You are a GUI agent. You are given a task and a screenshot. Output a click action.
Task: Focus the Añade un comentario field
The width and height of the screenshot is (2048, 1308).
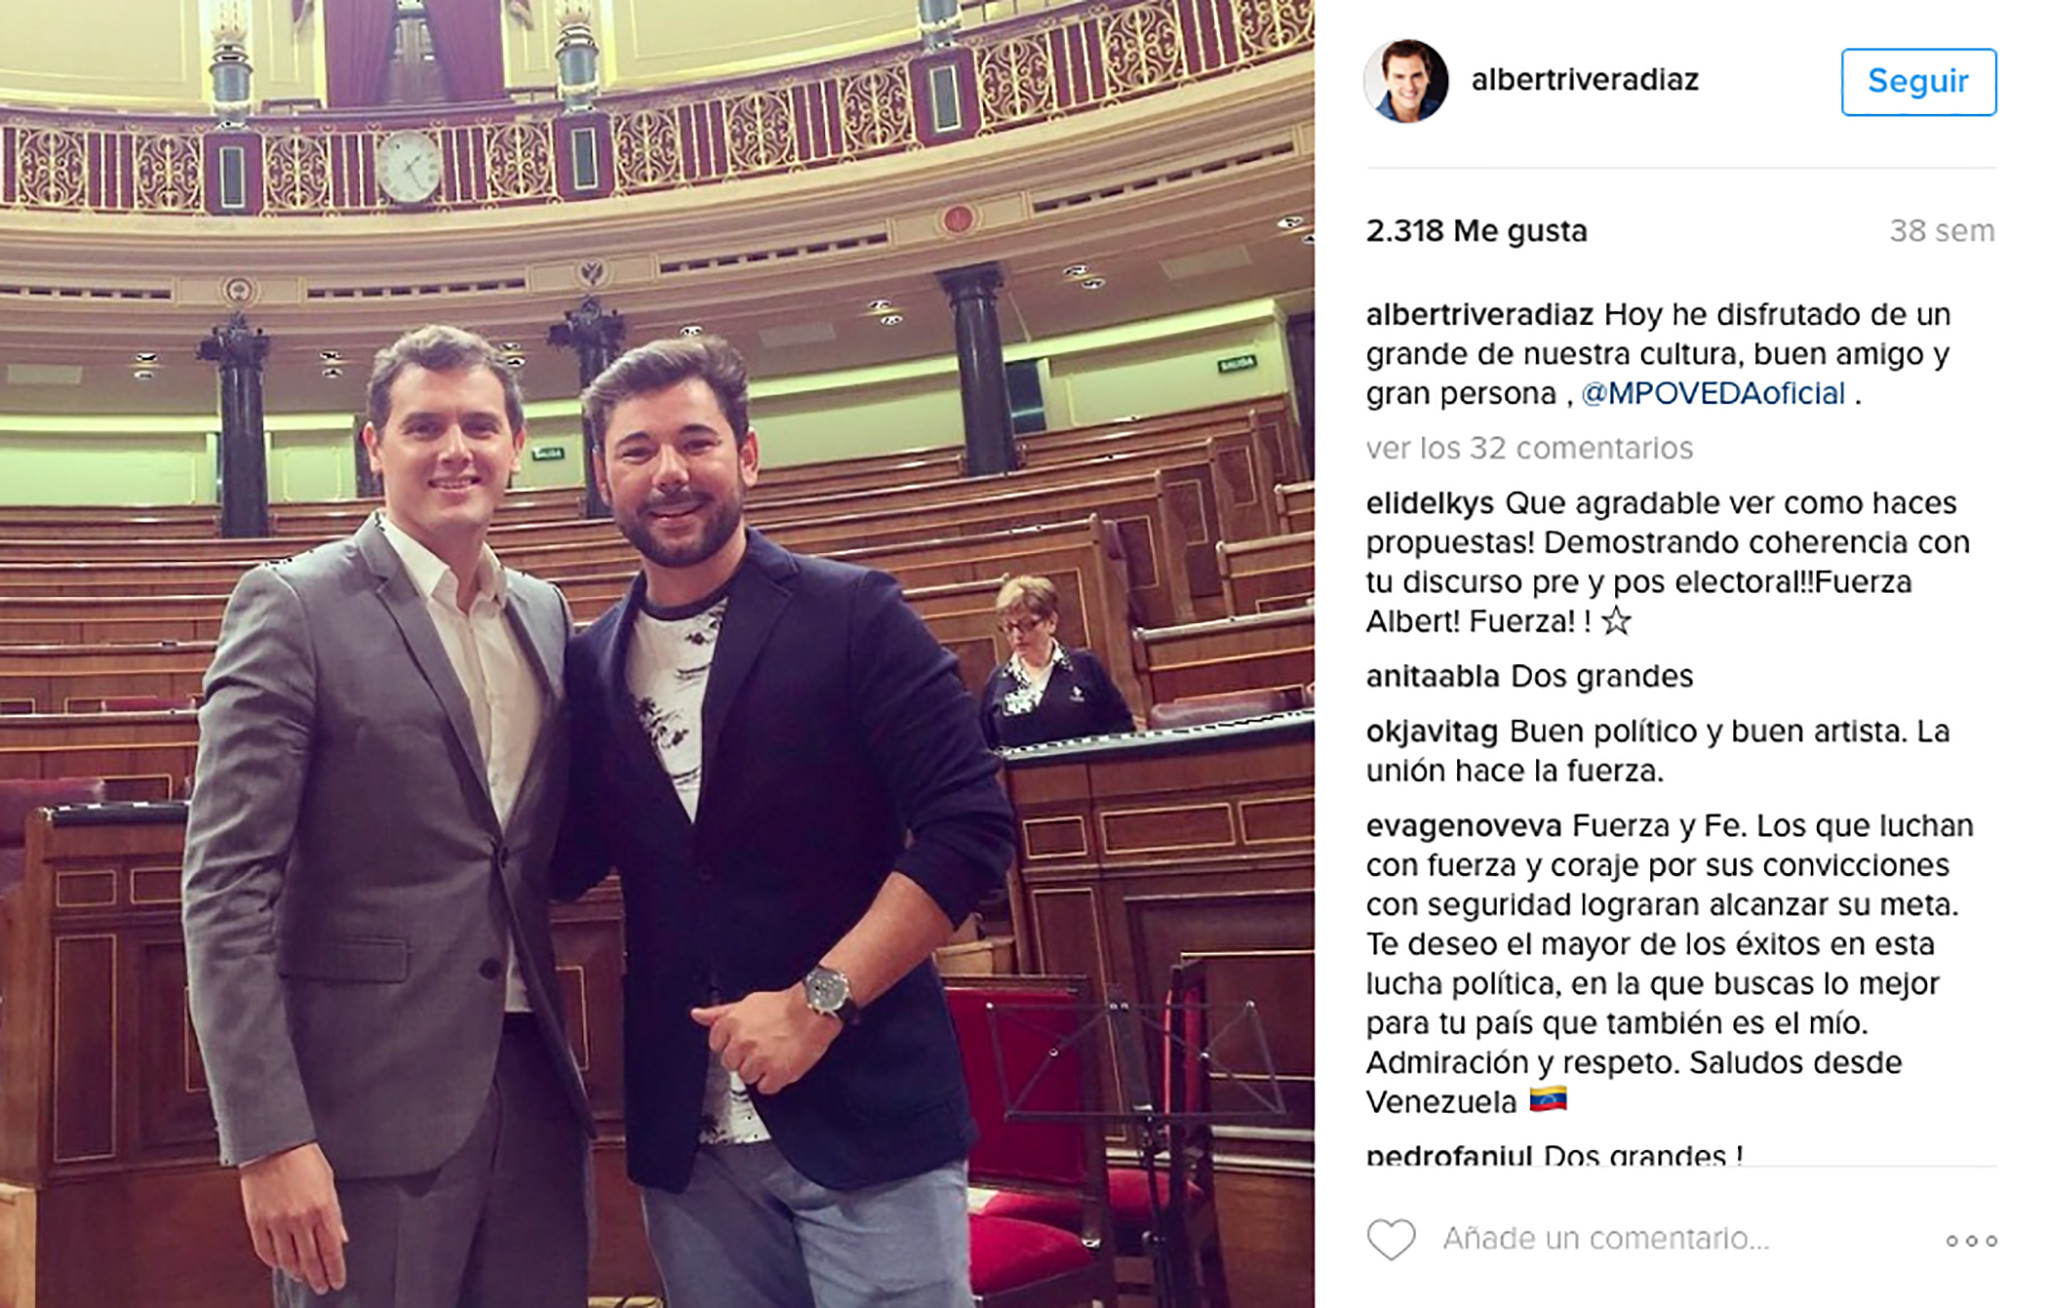click(1606, 1239)
